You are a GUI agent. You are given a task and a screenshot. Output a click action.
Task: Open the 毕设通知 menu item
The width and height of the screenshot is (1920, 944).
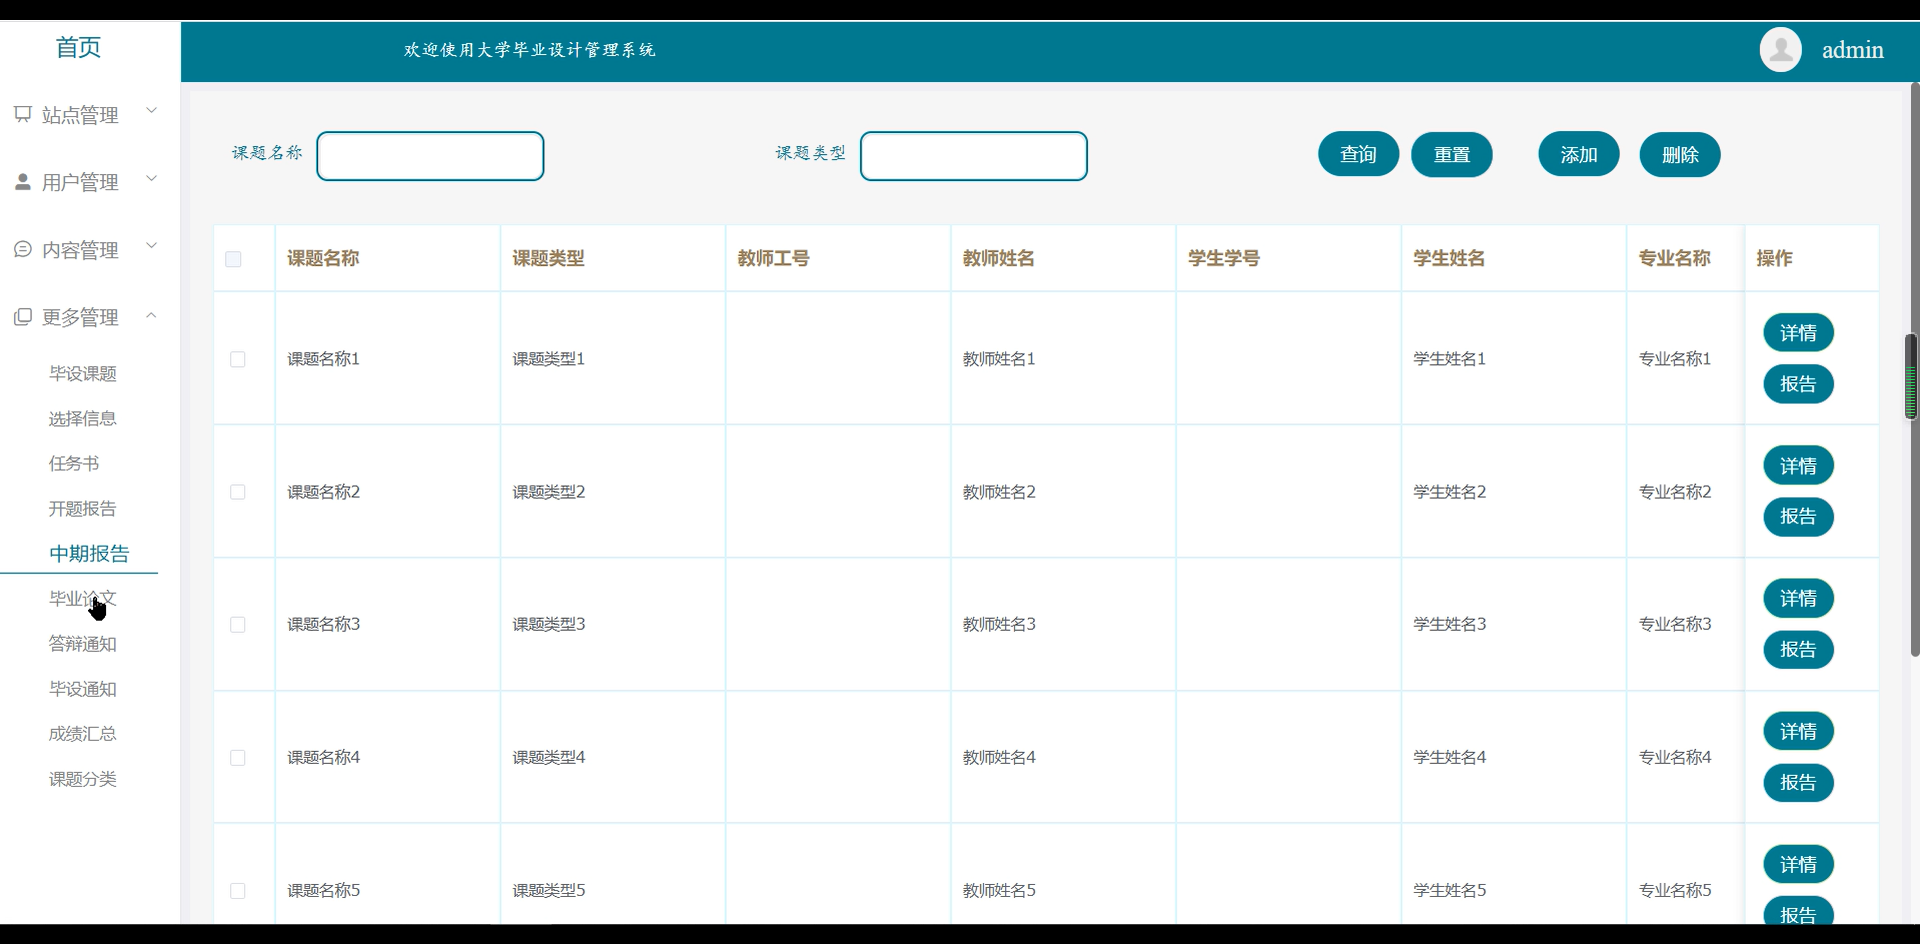[x=83, y=689]
